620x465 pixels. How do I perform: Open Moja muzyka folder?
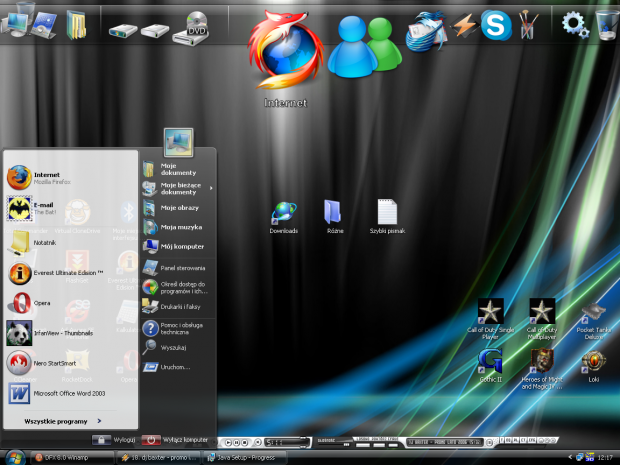pyautogui.click(x=178, y=227)
